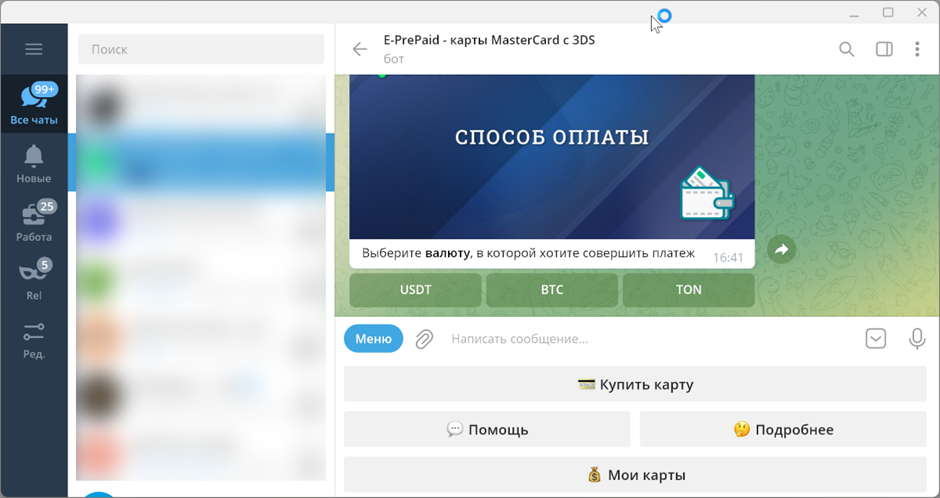Viewport: 940px width, 498px height.
Task: Switch to the 'Работа' folder
Action: 34,221
